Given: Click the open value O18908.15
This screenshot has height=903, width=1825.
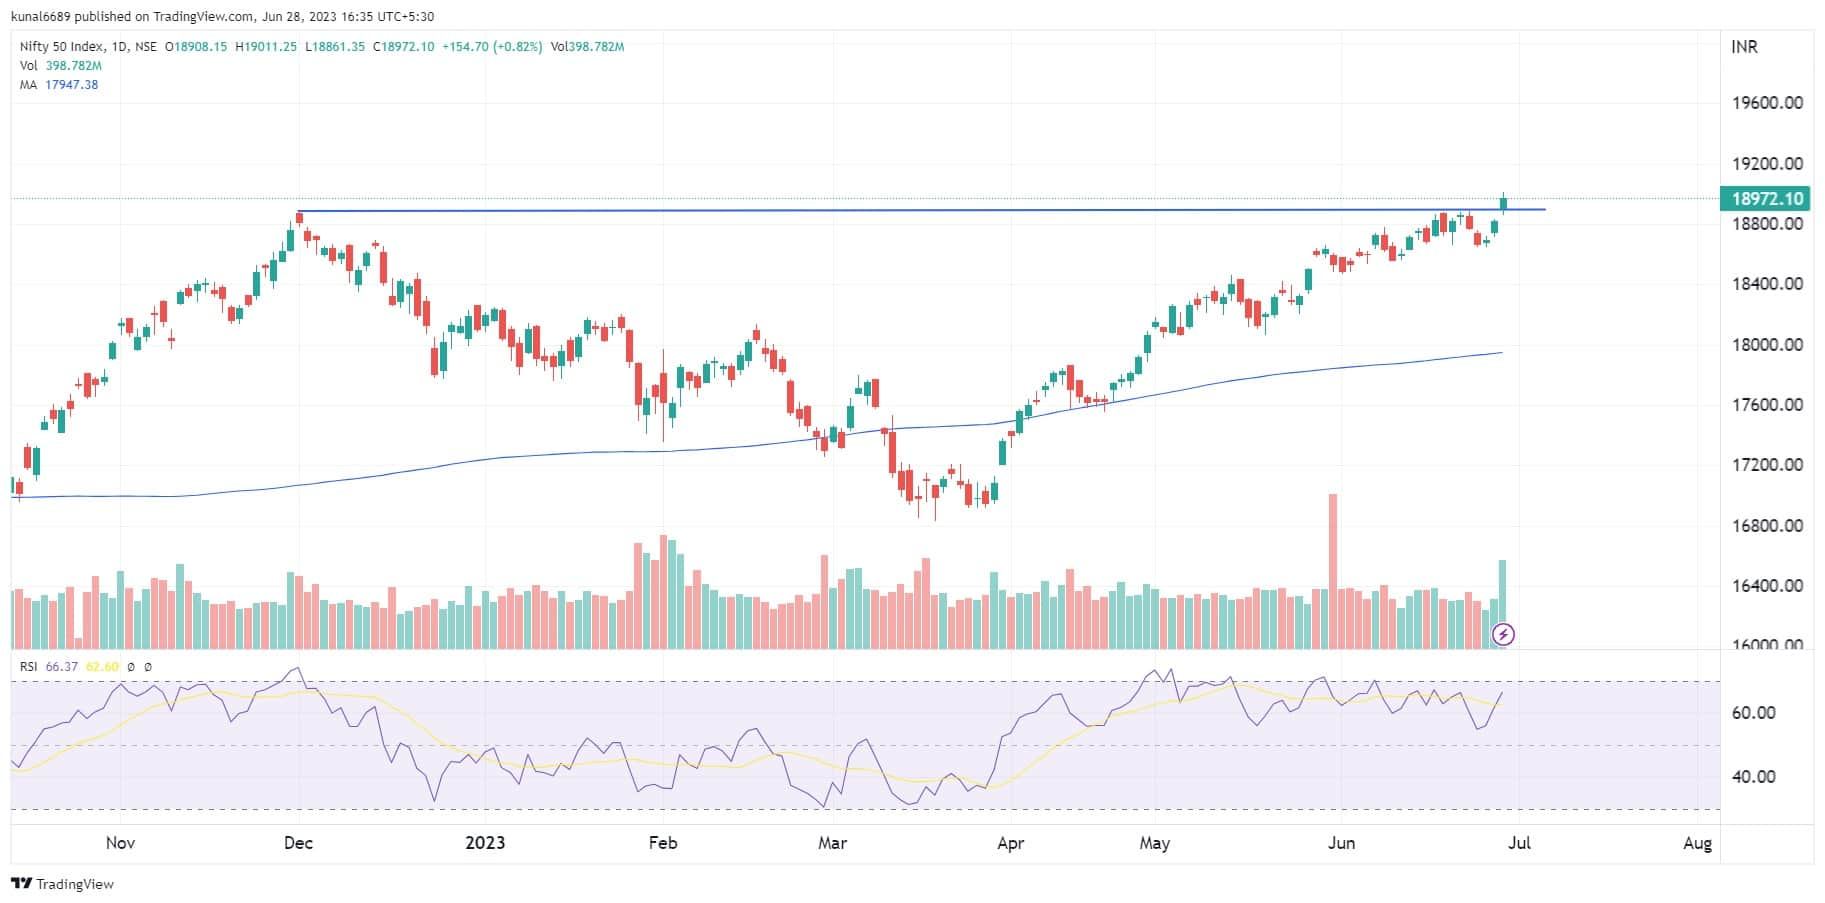Looking at the screenshot, I should coord(196,46).
